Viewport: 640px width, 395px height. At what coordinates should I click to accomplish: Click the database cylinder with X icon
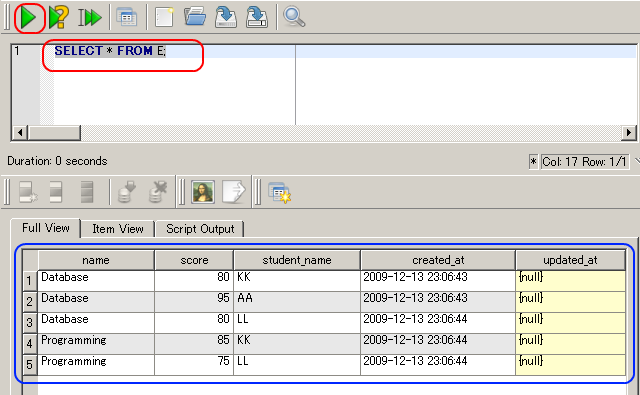click(x=158, y=192)
